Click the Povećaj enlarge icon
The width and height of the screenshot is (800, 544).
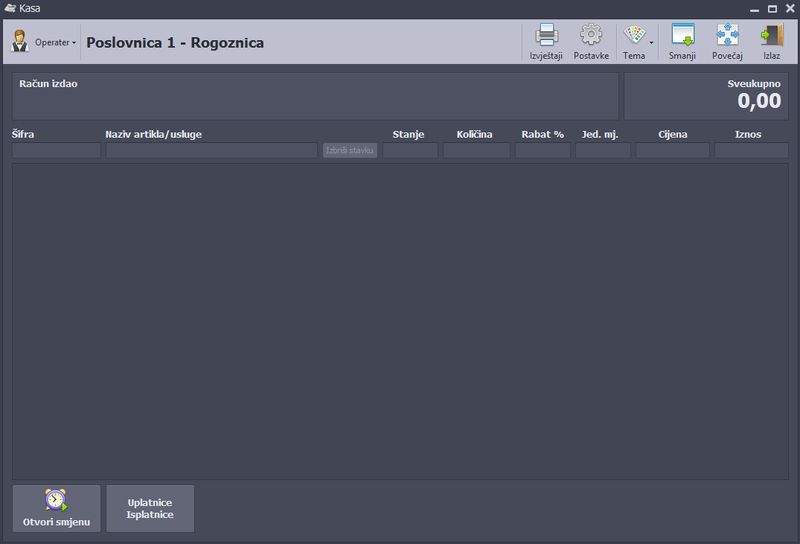(727, 36)
